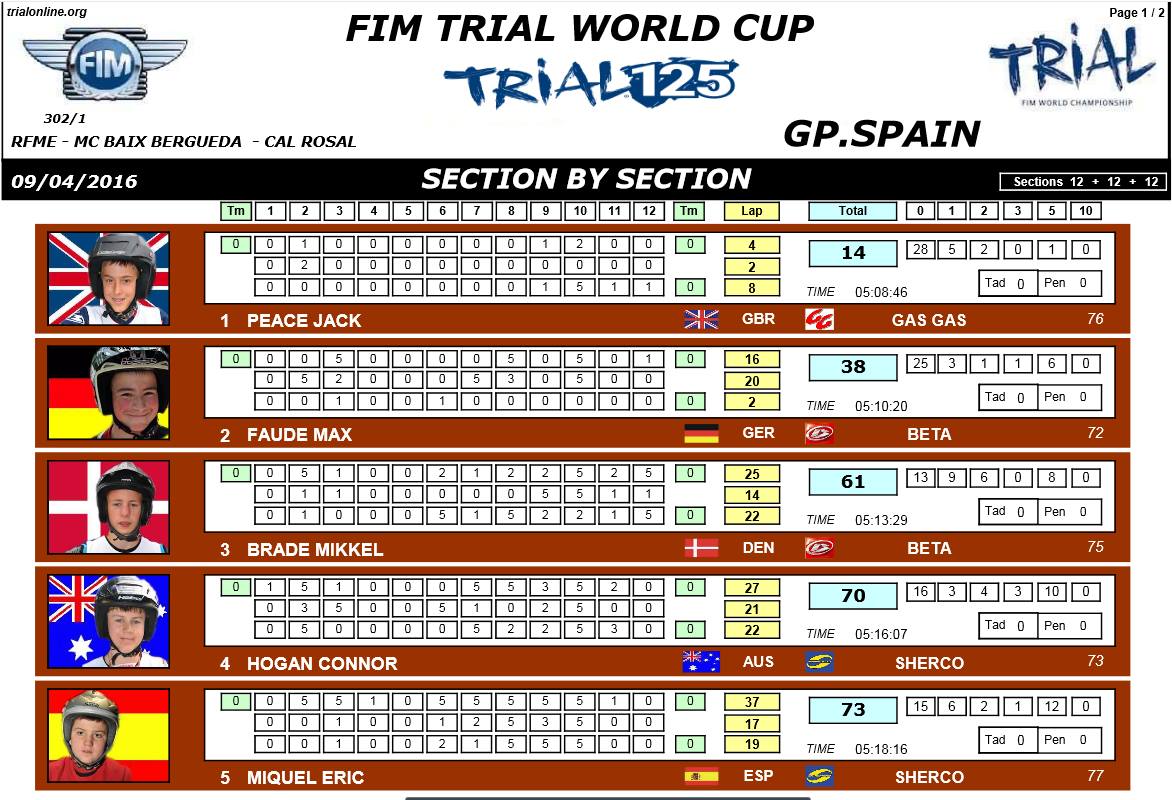Viewport: 1172px width, 800px height.
Task: Open the trialonline.org link
Action: (47, 12)
